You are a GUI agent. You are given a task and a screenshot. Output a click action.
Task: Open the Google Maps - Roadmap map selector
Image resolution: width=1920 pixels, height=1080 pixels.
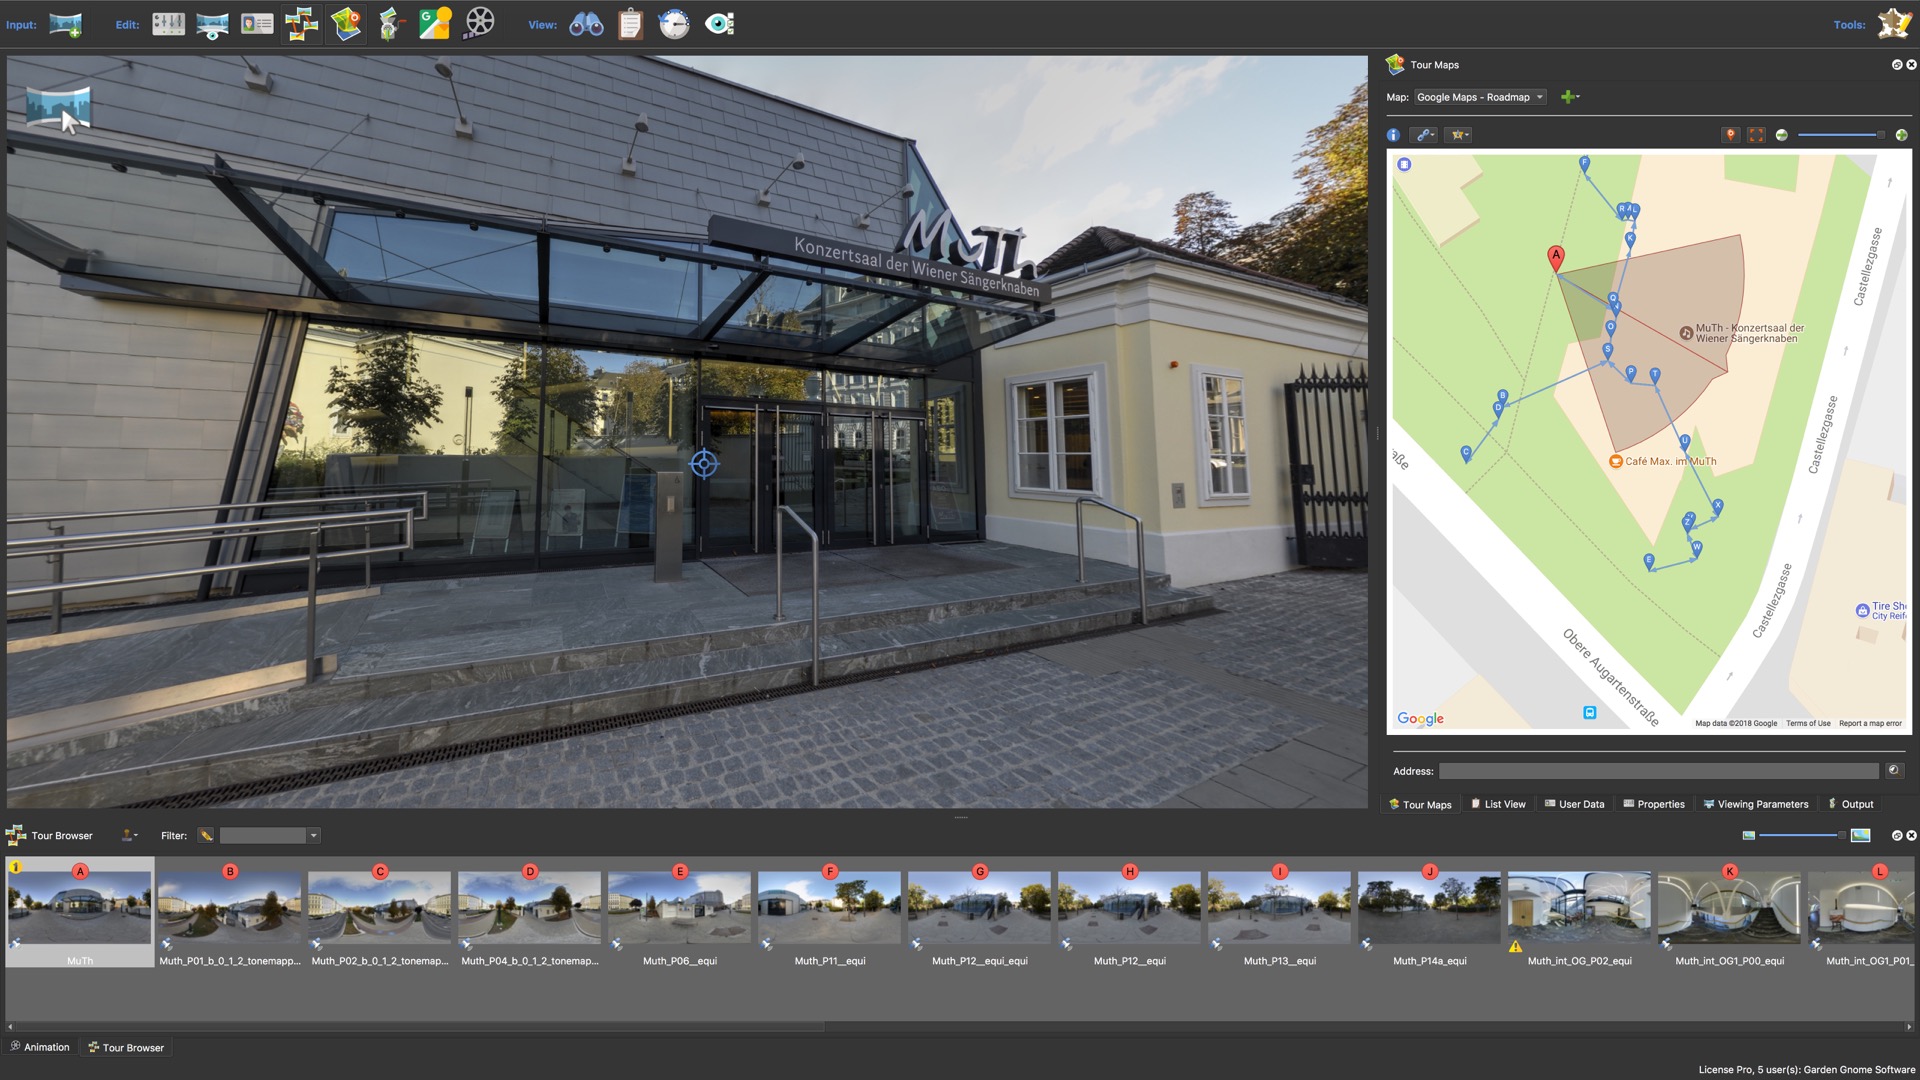[x=1480, y=97]
